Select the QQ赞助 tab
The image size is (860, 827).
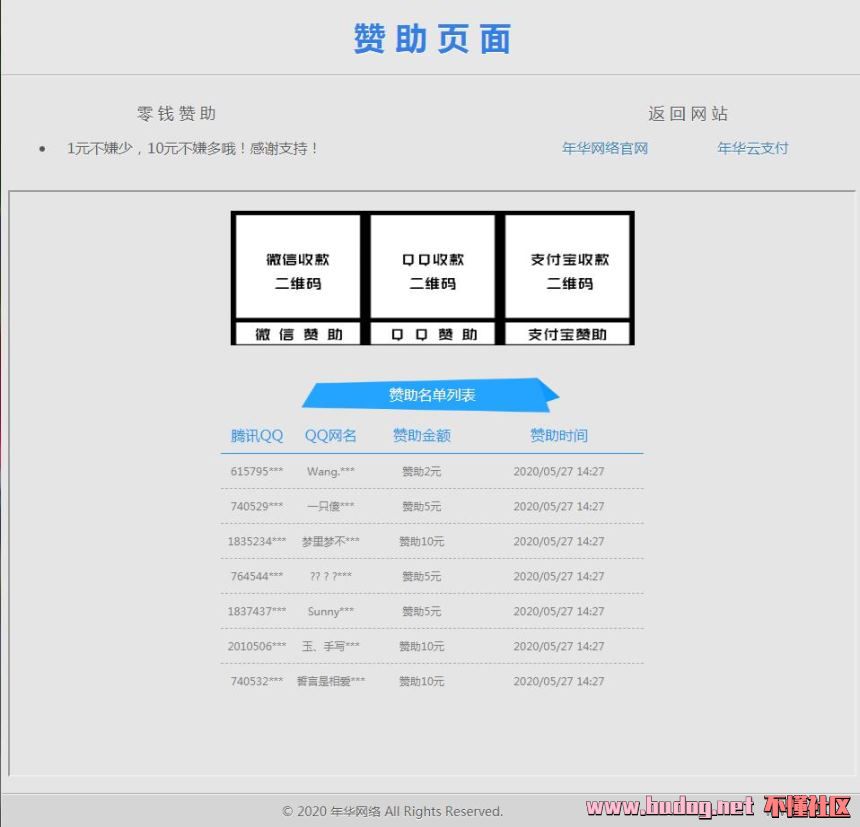[x=433, y=334]
